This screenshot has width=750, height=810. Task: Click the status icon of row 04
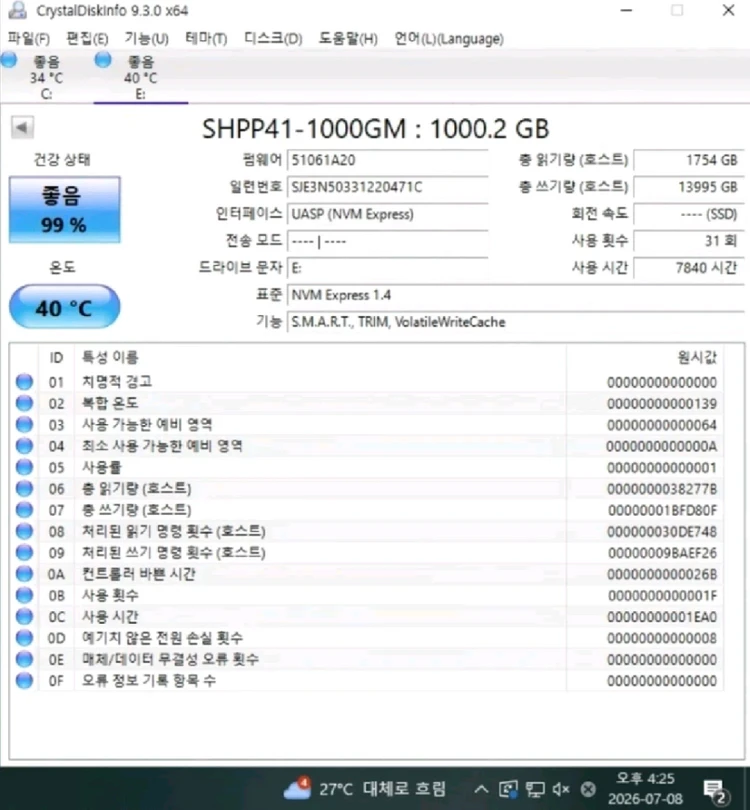(x=24, y=446)
